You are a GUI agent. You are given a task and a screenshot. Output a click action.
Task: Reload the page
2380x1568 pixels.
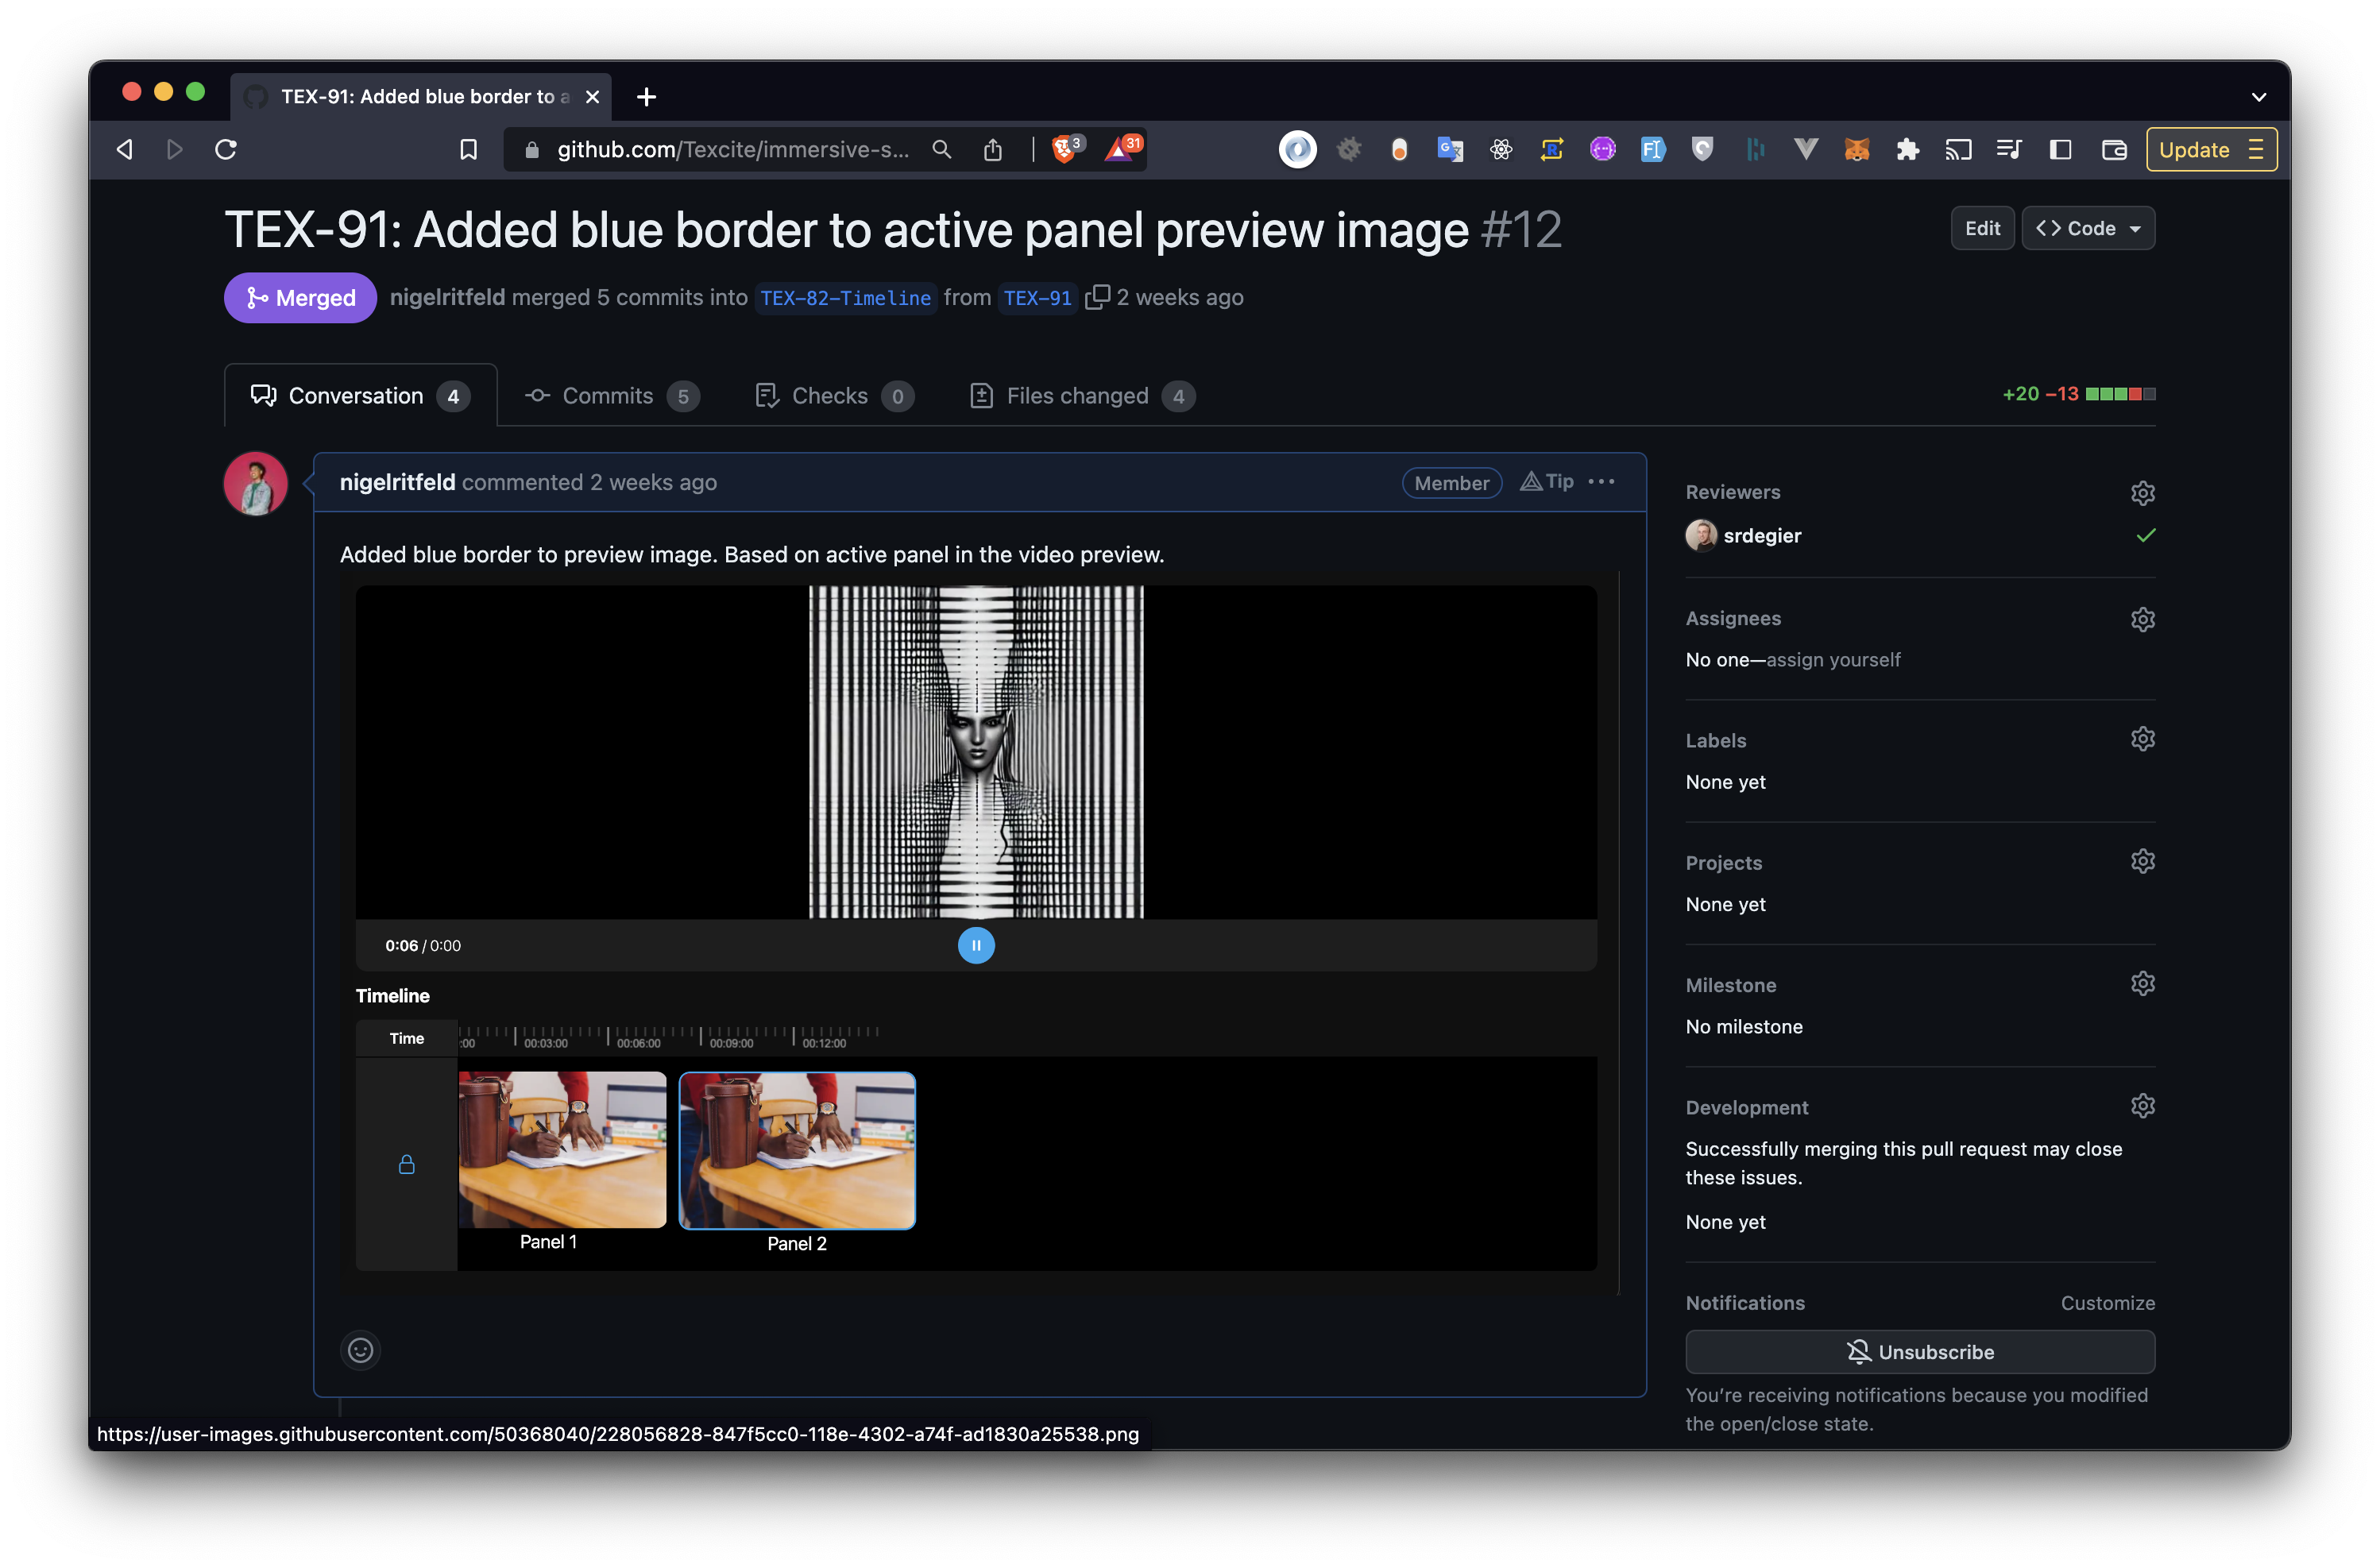click(x=226, y=149)
